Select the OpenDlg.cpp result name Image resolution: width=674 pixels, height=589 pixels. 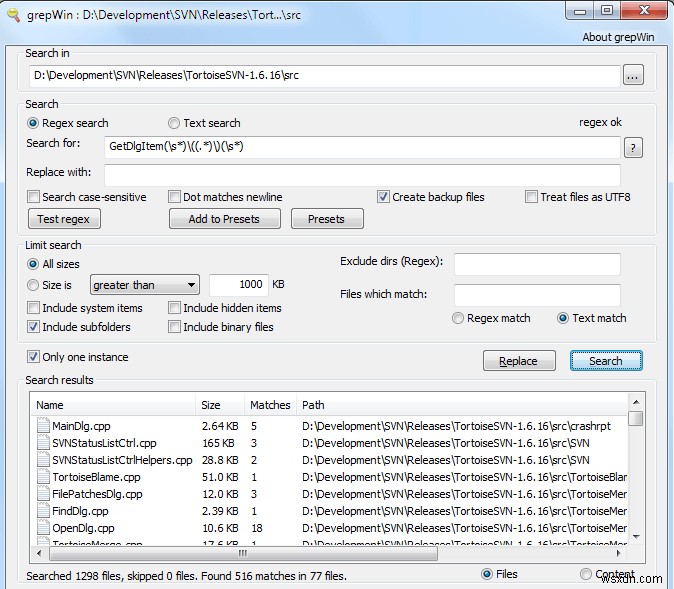83,528
